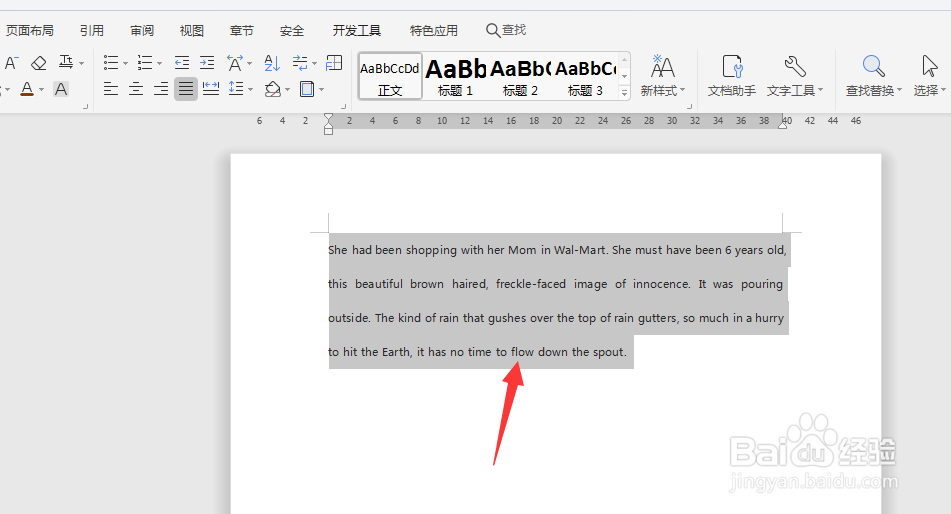Screen dimensions: 951x514
Task: Open the insert table/tab-stop icon
Action: click(334, 63)
